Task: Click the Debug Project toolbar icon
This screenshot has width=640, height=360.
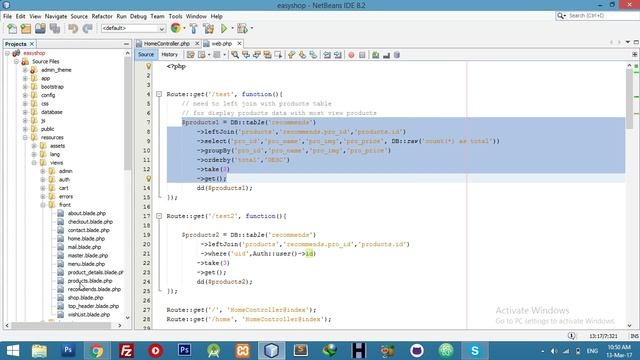Action: coord(242,28)
